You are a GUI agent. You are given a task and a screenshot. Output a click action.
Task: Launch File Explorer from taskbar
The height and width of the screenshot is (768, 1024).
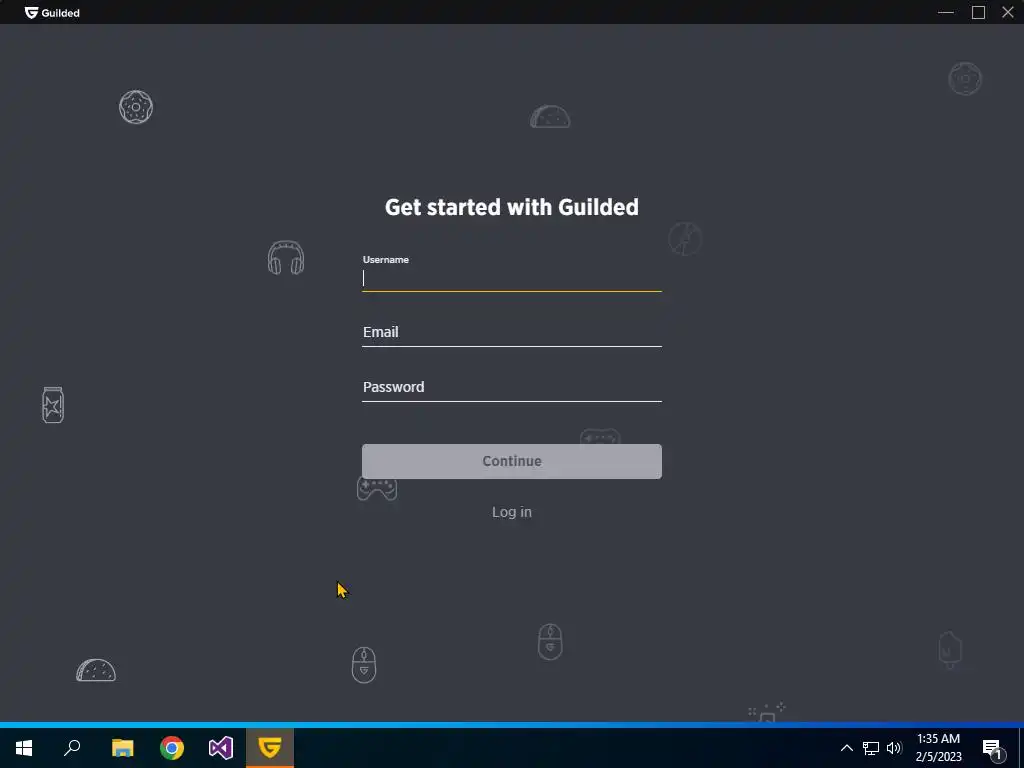(x=122, y=748)
